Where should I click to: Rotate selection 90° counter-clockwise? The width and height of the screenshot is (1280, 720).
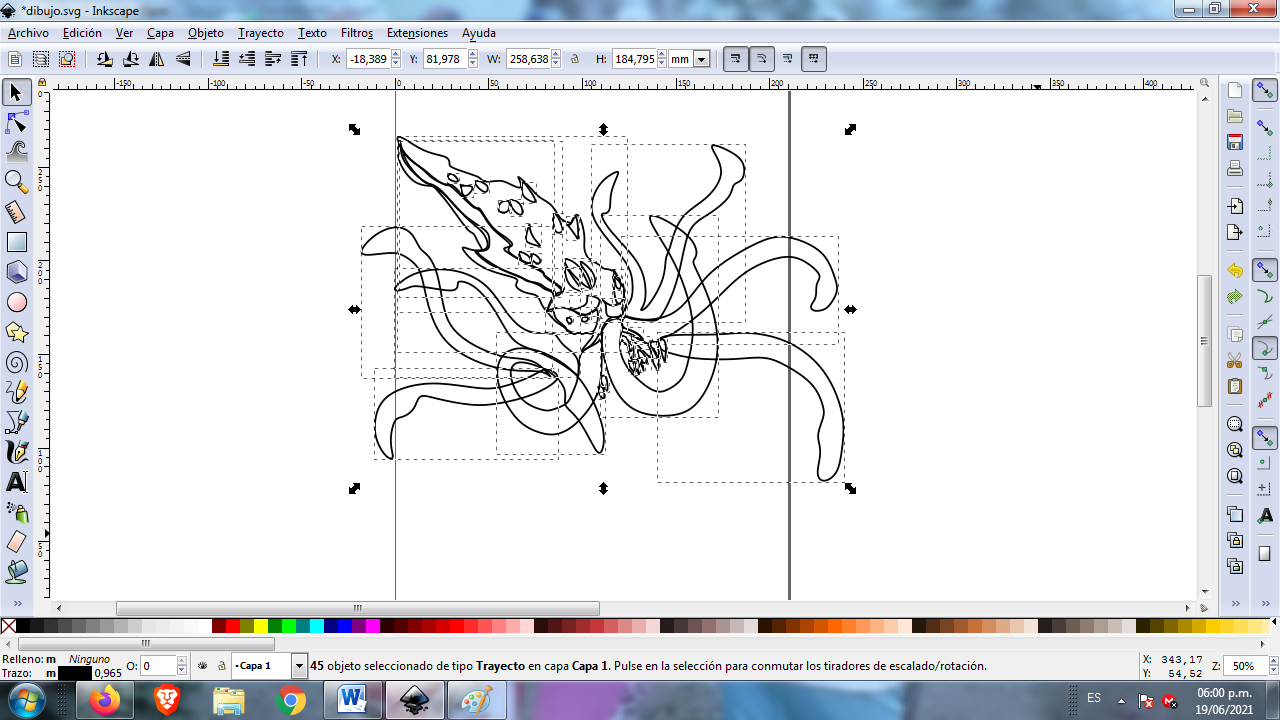pos(105,59)
